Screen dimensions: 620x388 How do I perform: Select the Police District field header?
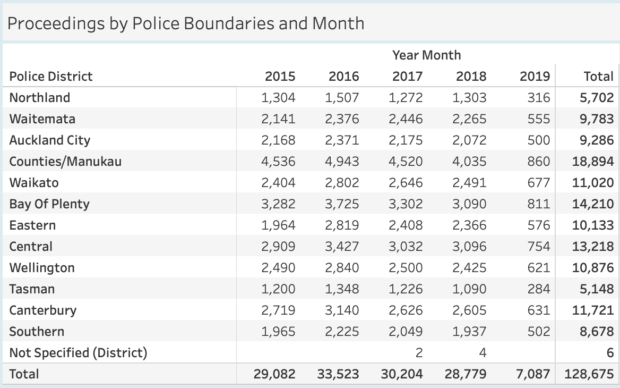[51, 76]
